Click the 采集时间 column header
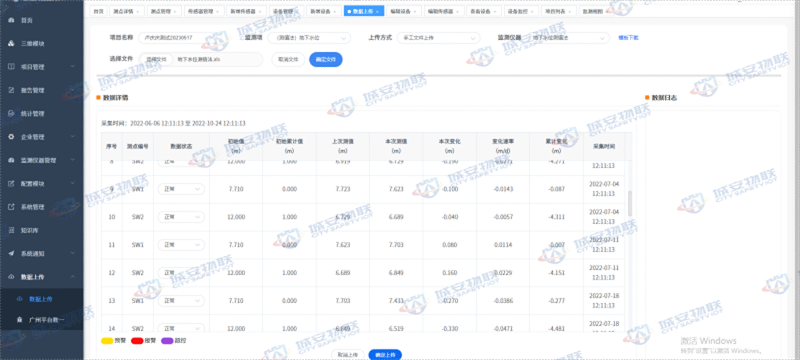Viewport: 800px width, 360px height. point(604,146)
